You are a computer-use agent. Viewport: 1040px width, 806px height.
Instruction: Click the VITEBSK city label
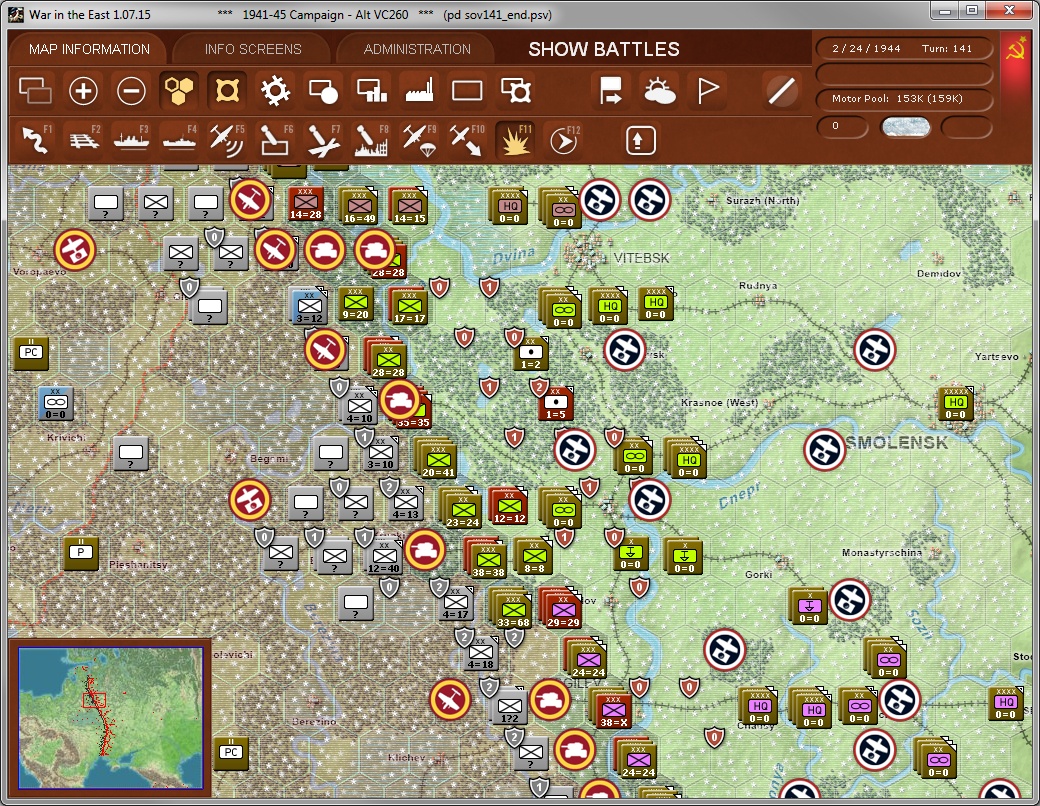point(641,258)
